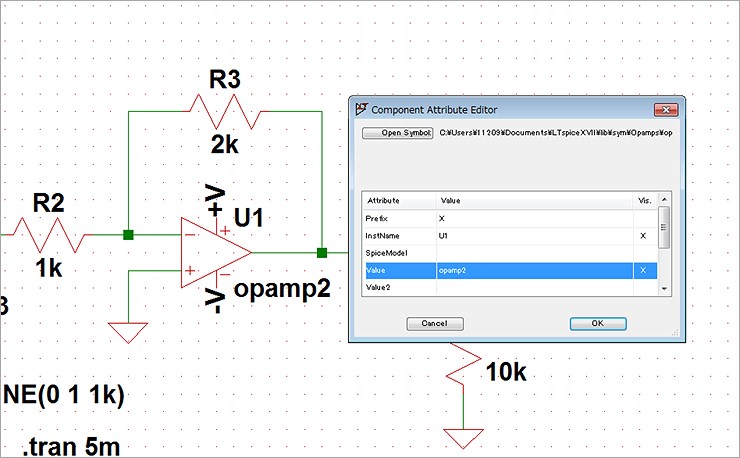The height and width of the screenshot is (458, 740).
Task: Click the junction node at the op-amp output
Action: click(x=322, y=253)
